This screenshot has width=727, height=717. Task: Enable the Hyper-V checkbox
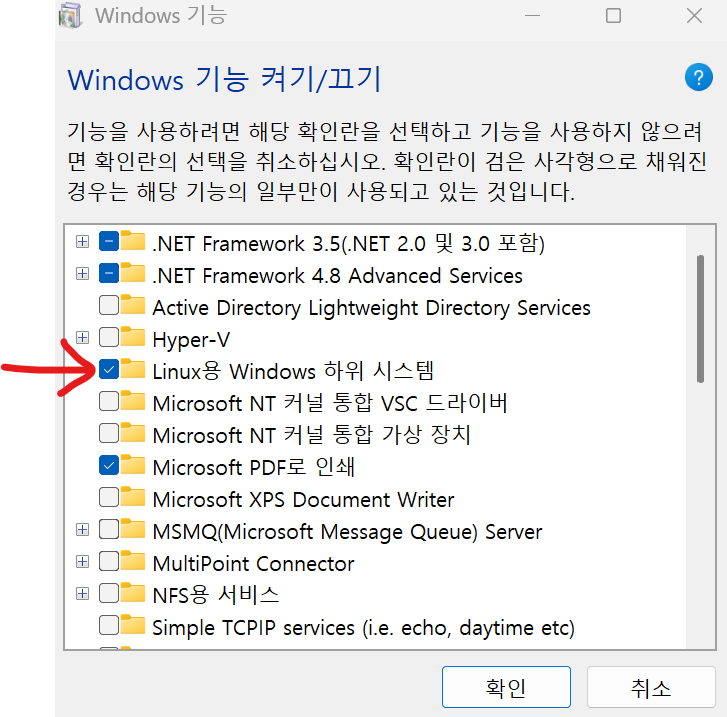(109, 337)
